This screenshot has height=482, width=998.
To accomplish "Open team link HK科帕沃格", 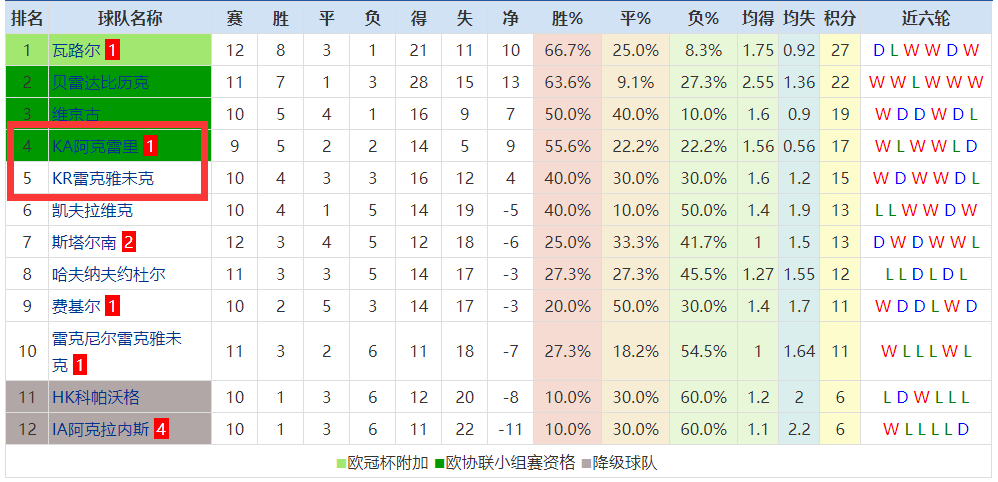I will [x=95, y=397].
